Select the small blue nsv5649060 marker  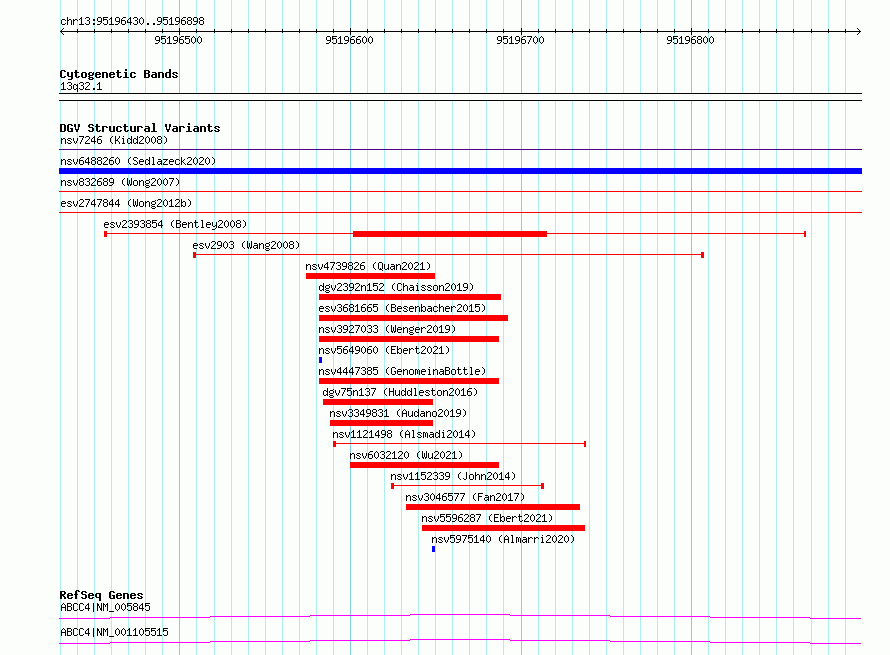click(321, 360)
